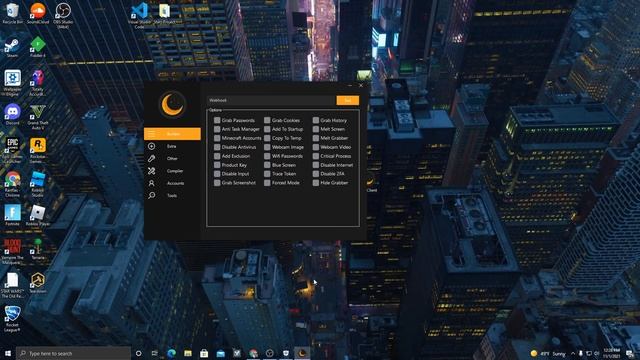Select the Discord desktop icon

(12, 115)
